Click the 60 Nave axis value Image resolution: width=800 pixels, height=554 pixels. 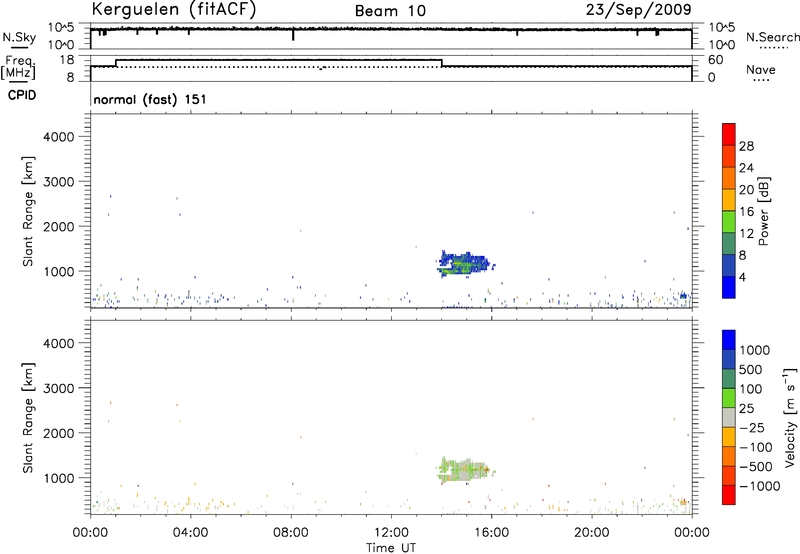click(715, 60)
